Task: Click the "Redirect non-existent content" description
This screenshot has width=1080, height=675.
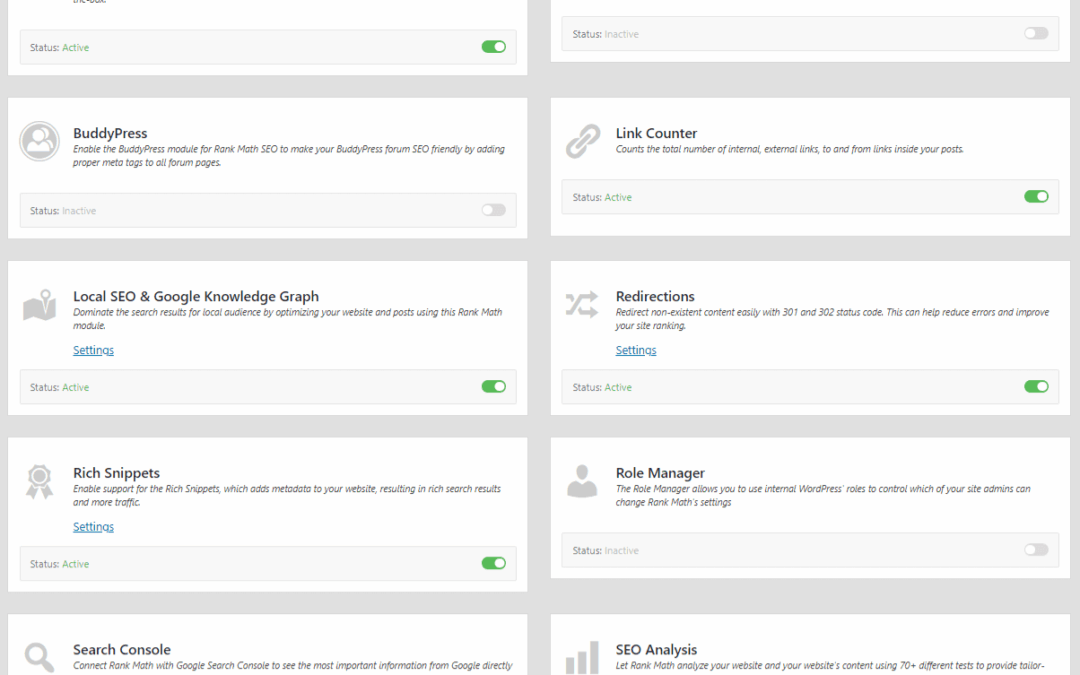Action: click(832, 319)
